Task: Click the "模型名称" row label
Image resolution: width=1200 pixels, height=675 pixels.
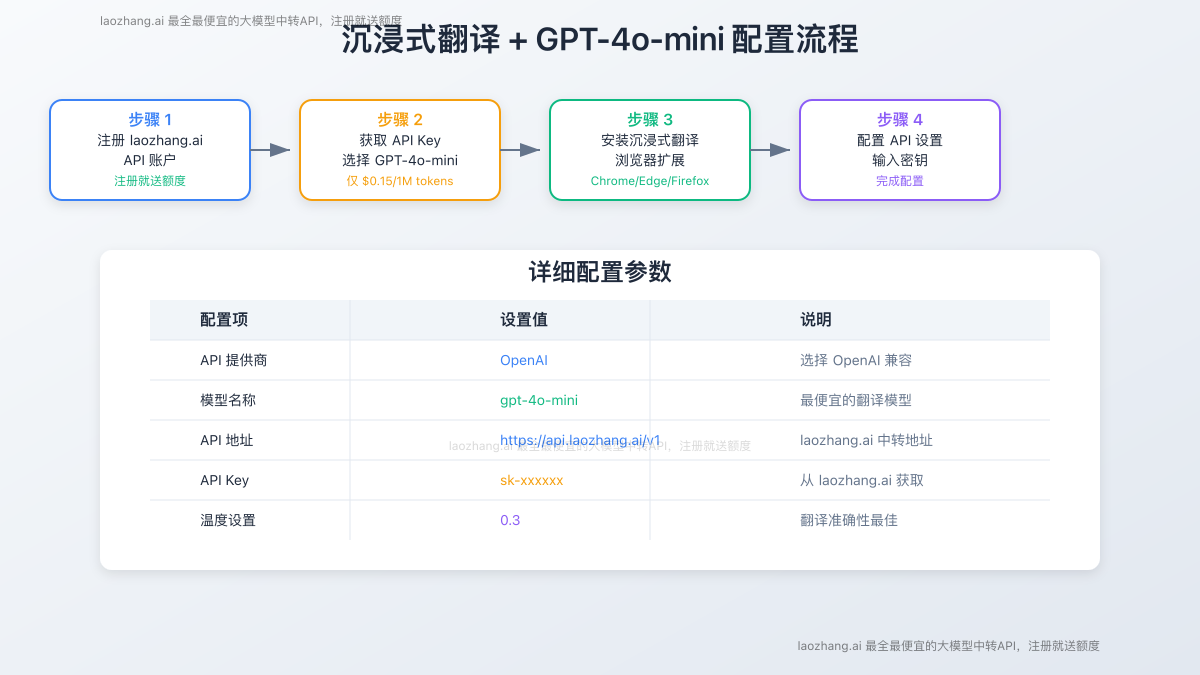Action: click(x=228, y=400)
